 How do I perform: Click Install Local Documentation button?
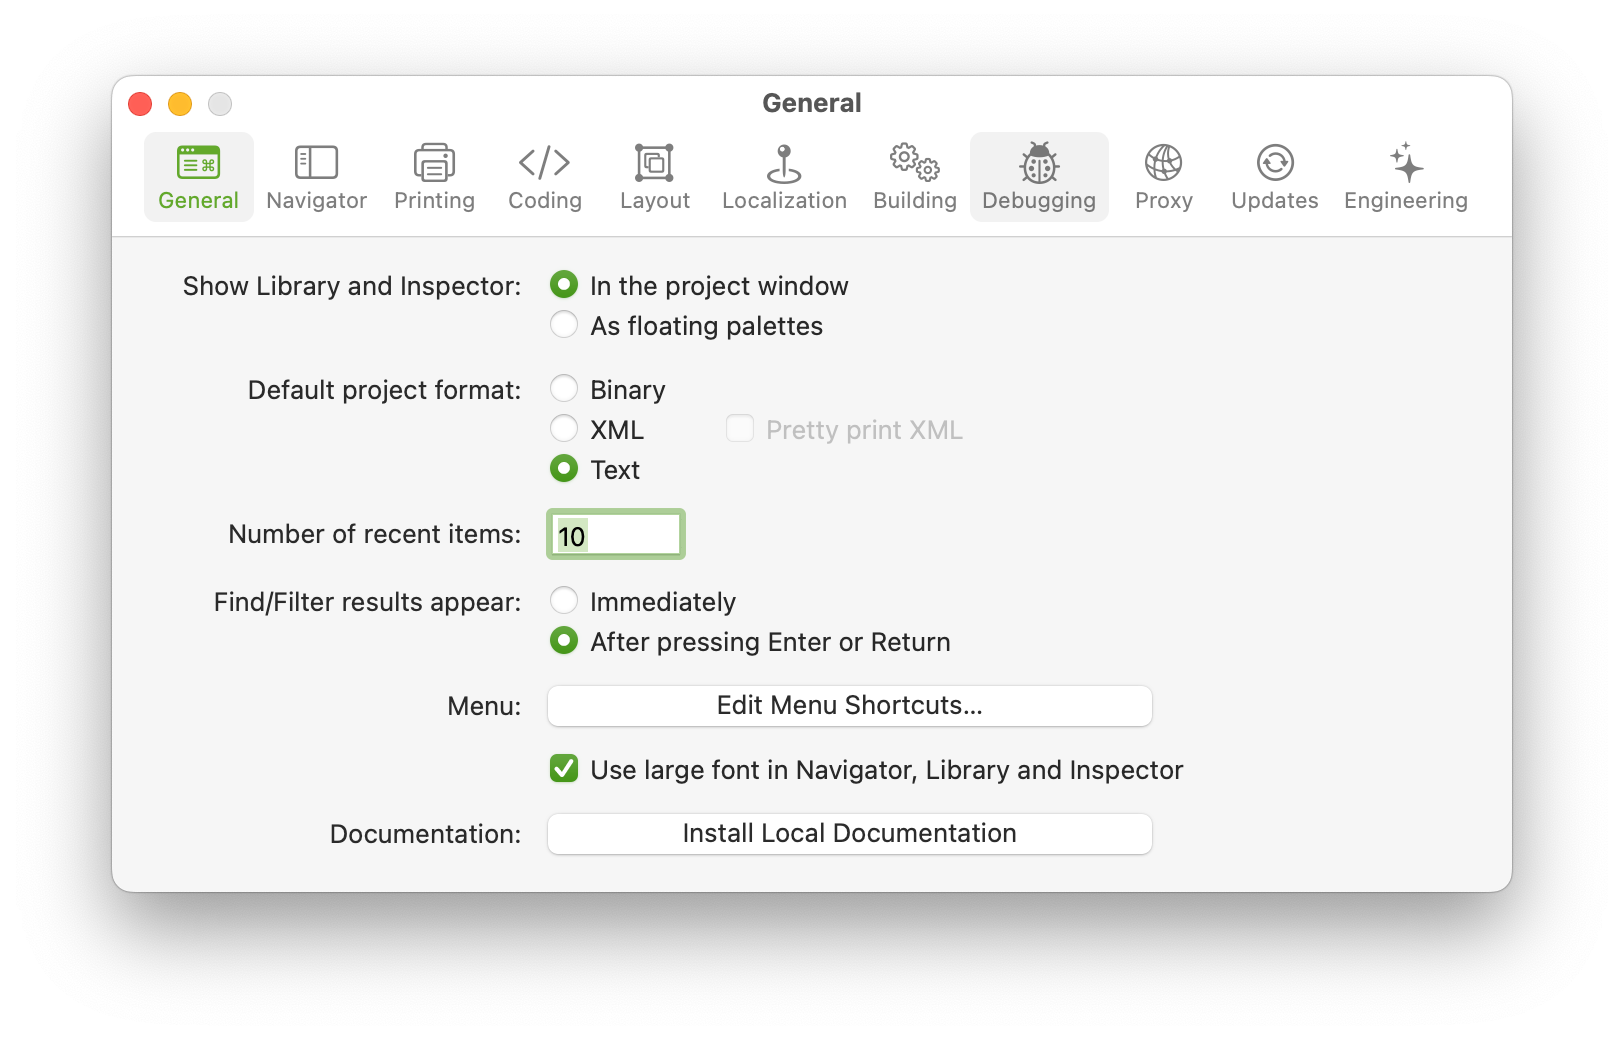pyautogui.click(x=849, y=833)
